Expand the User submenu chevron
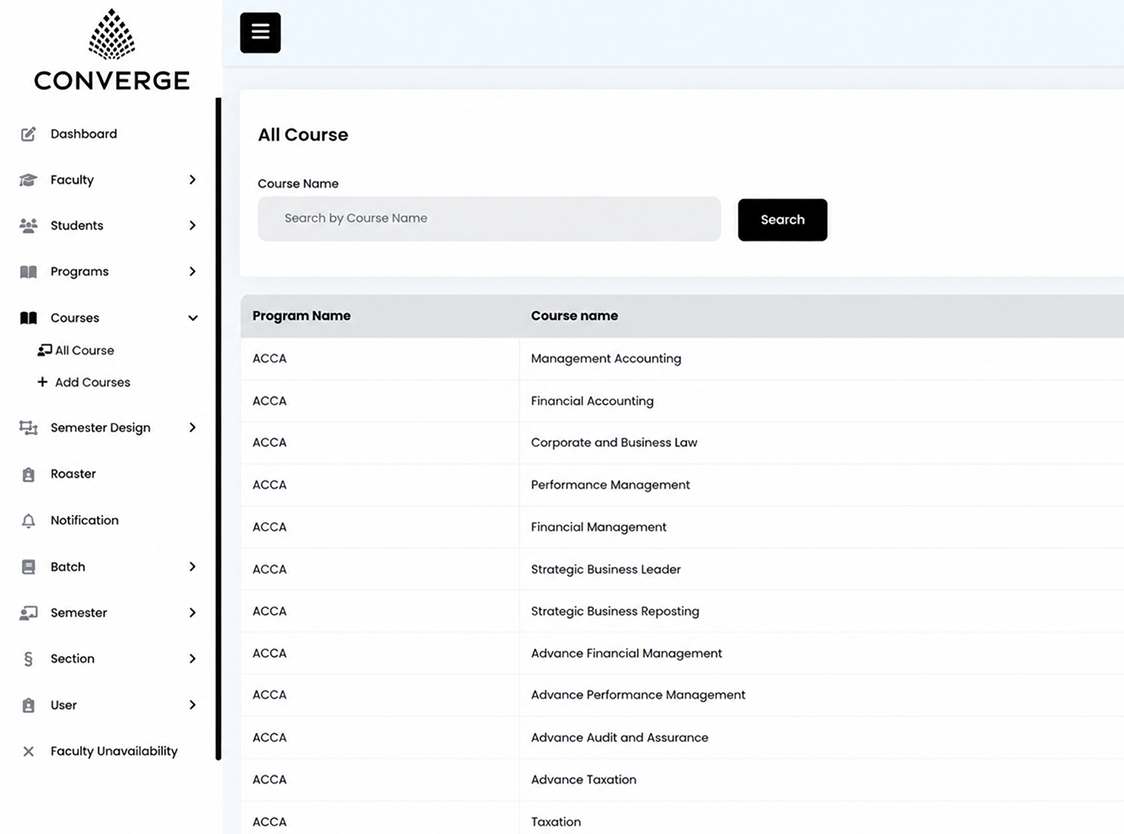The height and width of the screenshot is (834, 1124). pyautogui.click(x=192, y=705)
